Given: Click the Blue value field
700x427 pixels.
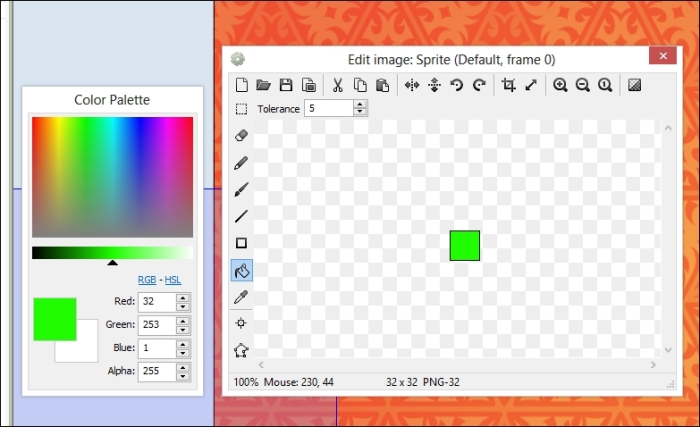Looking at the screenshot, I should tap(157, 348).
